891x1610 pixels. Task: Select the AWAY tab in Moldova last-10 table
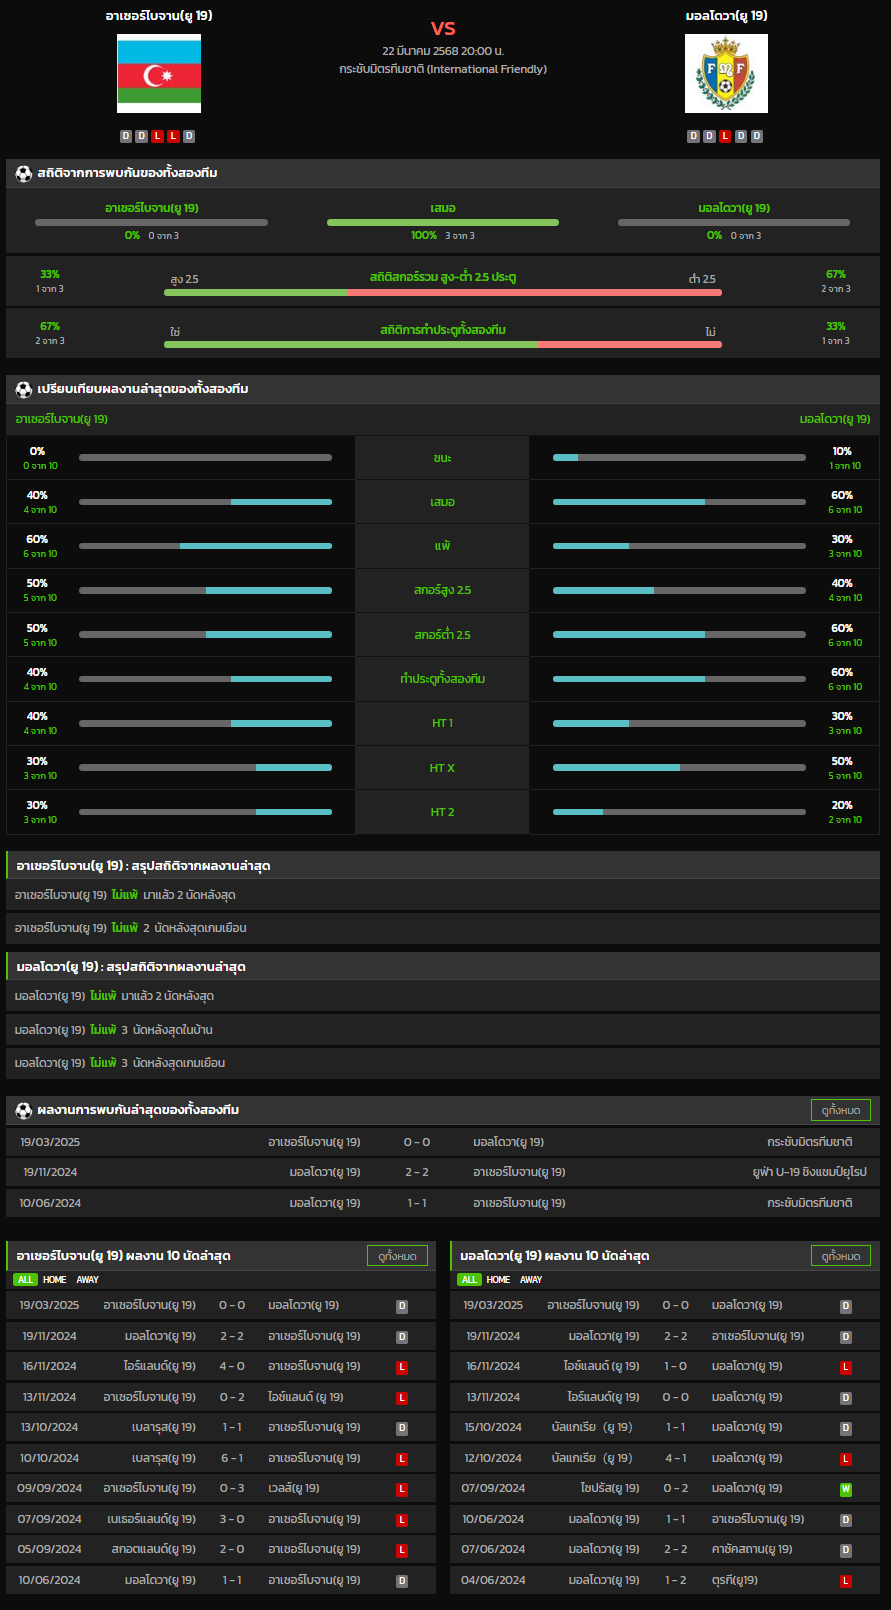[531, 1280]
